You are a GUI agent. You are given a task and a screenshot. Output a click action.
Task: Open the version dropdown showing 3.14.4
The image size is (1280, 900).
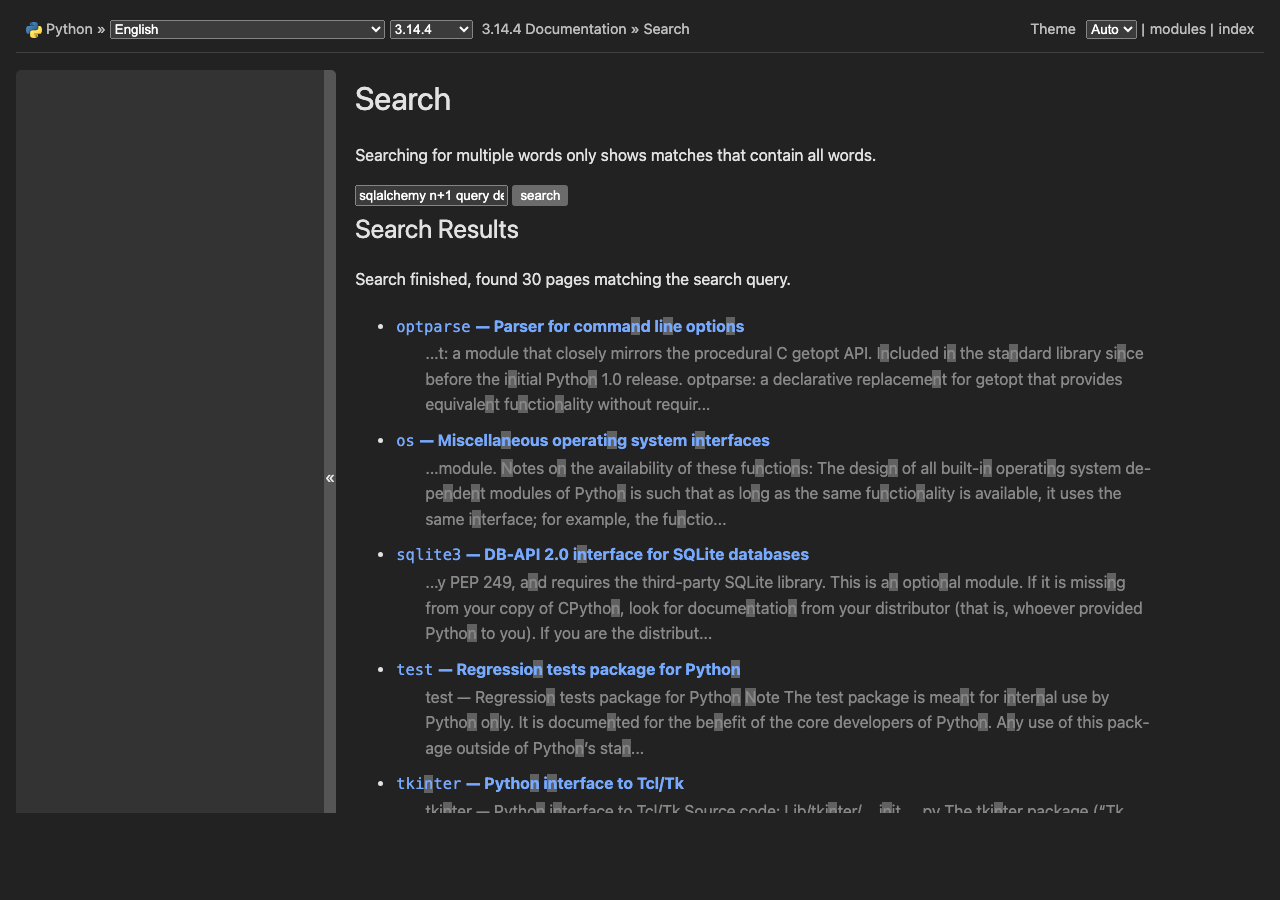(431, 29)
